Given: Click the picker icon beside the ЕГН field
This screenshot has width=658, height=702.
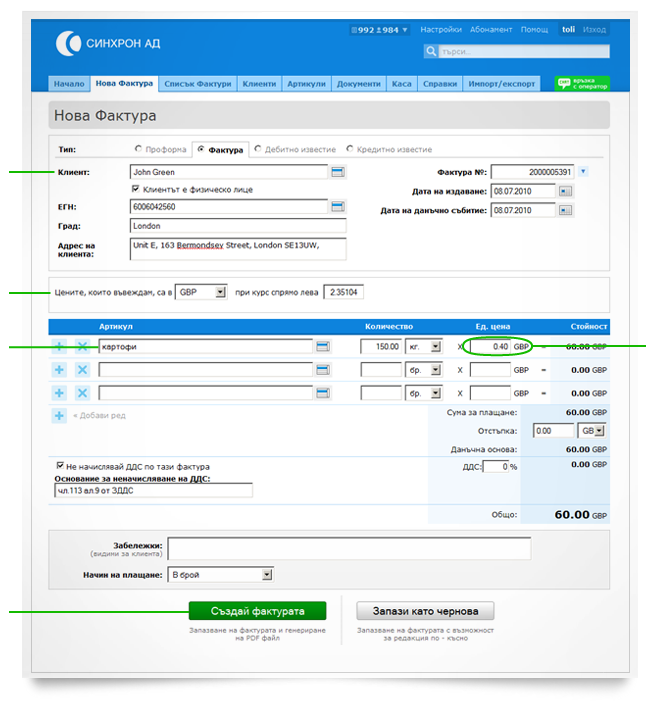Looking at the screenshot, I should point(338,206).
